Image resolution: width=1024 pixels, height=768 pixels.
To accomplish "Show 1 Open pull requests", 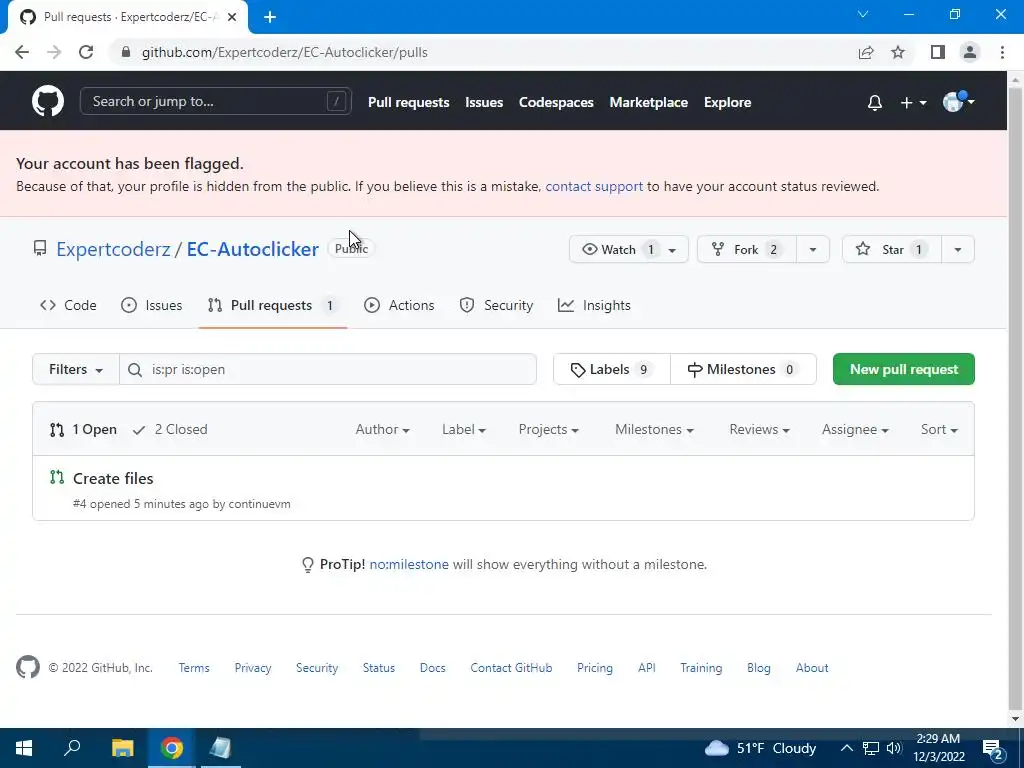I will click(84, 429).
